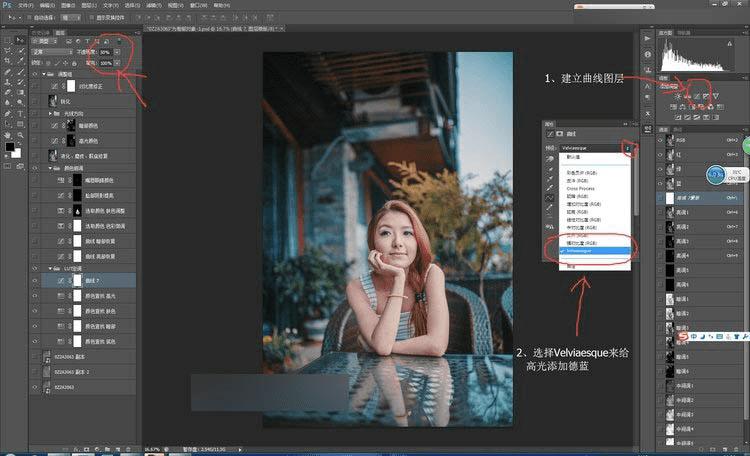Select the Crop tool

pyautogui.click(x=8, y=61)
